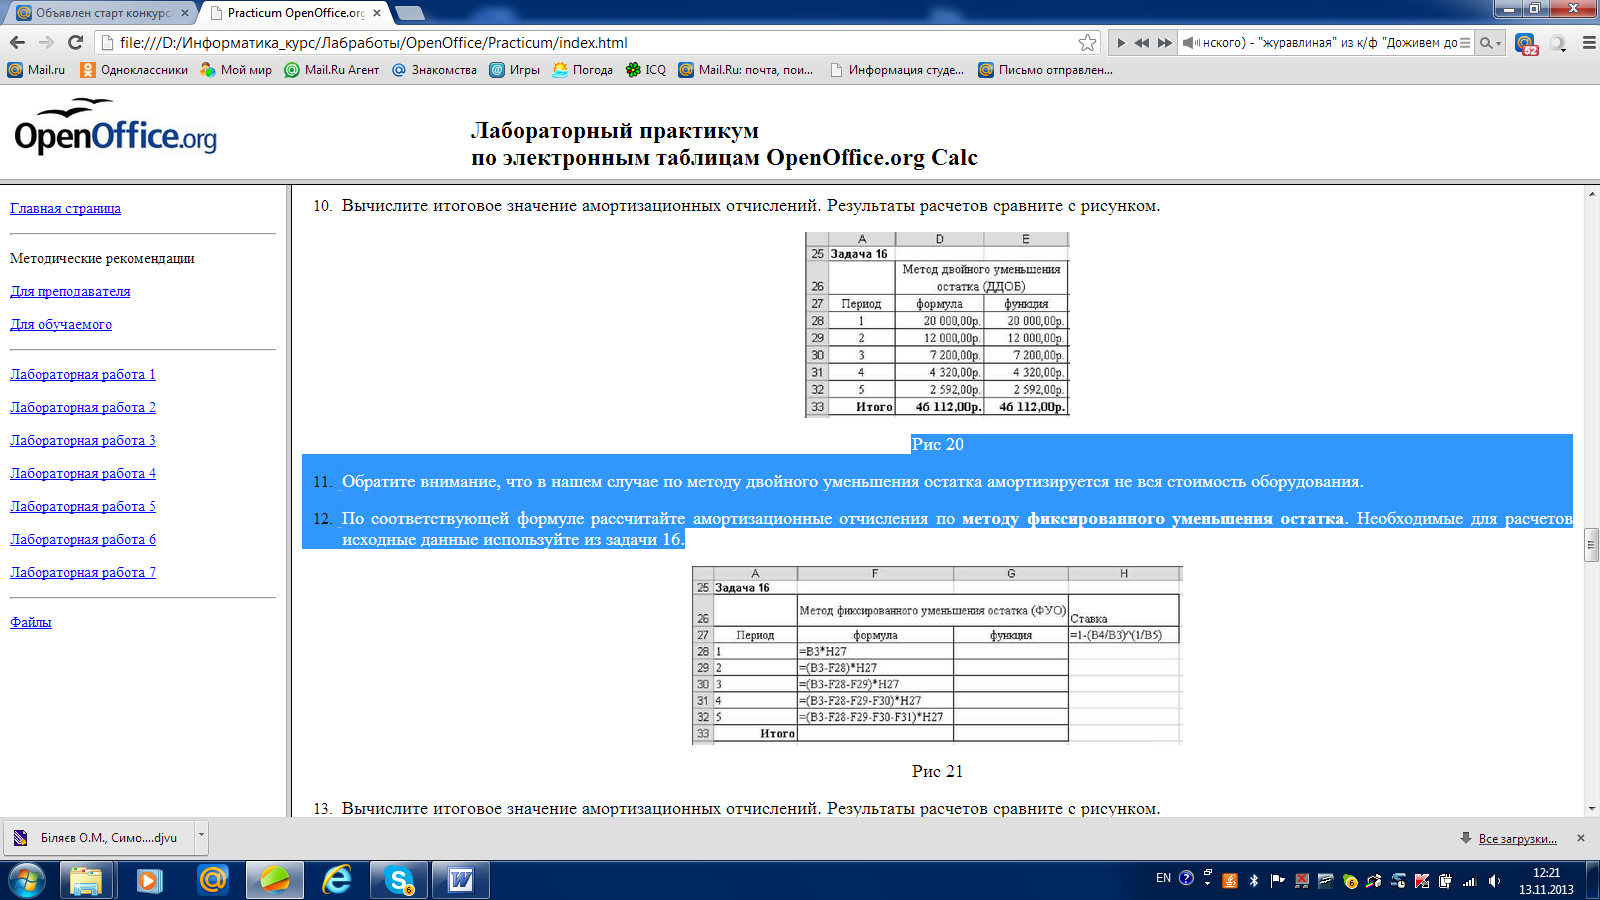Open the Для преподавателя link
The height and width of the screenshot is (900, 1600).
coord(70,291)
